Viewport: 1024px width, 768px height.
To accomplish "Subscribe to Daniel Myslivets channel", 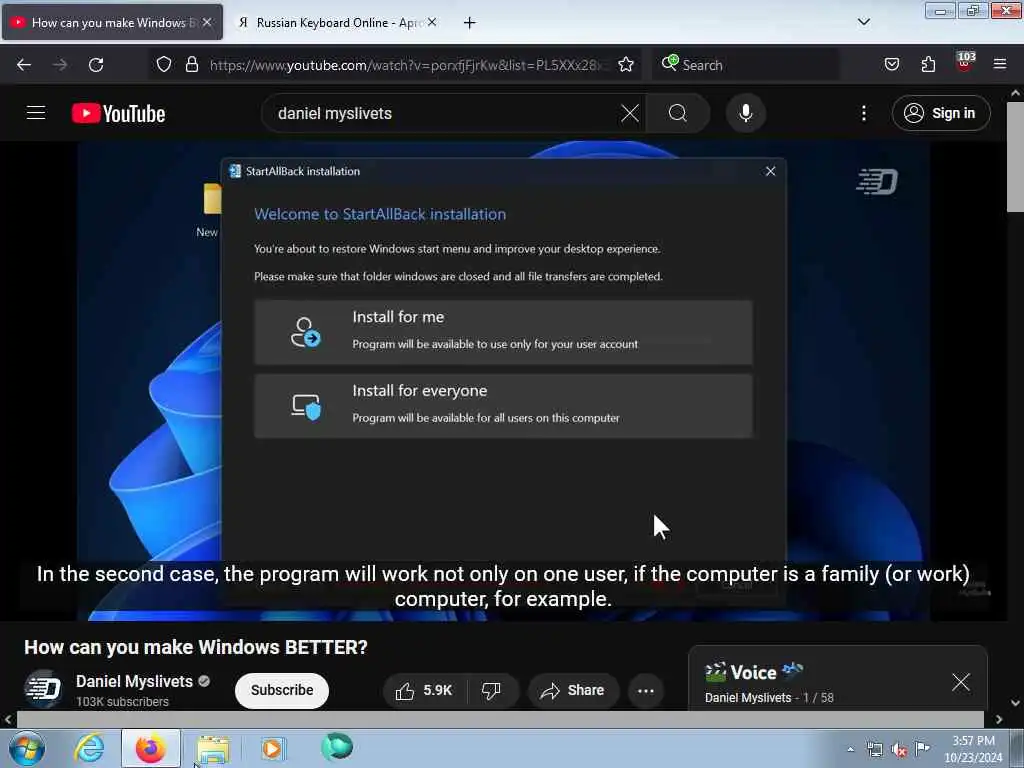I will (281, 690).
